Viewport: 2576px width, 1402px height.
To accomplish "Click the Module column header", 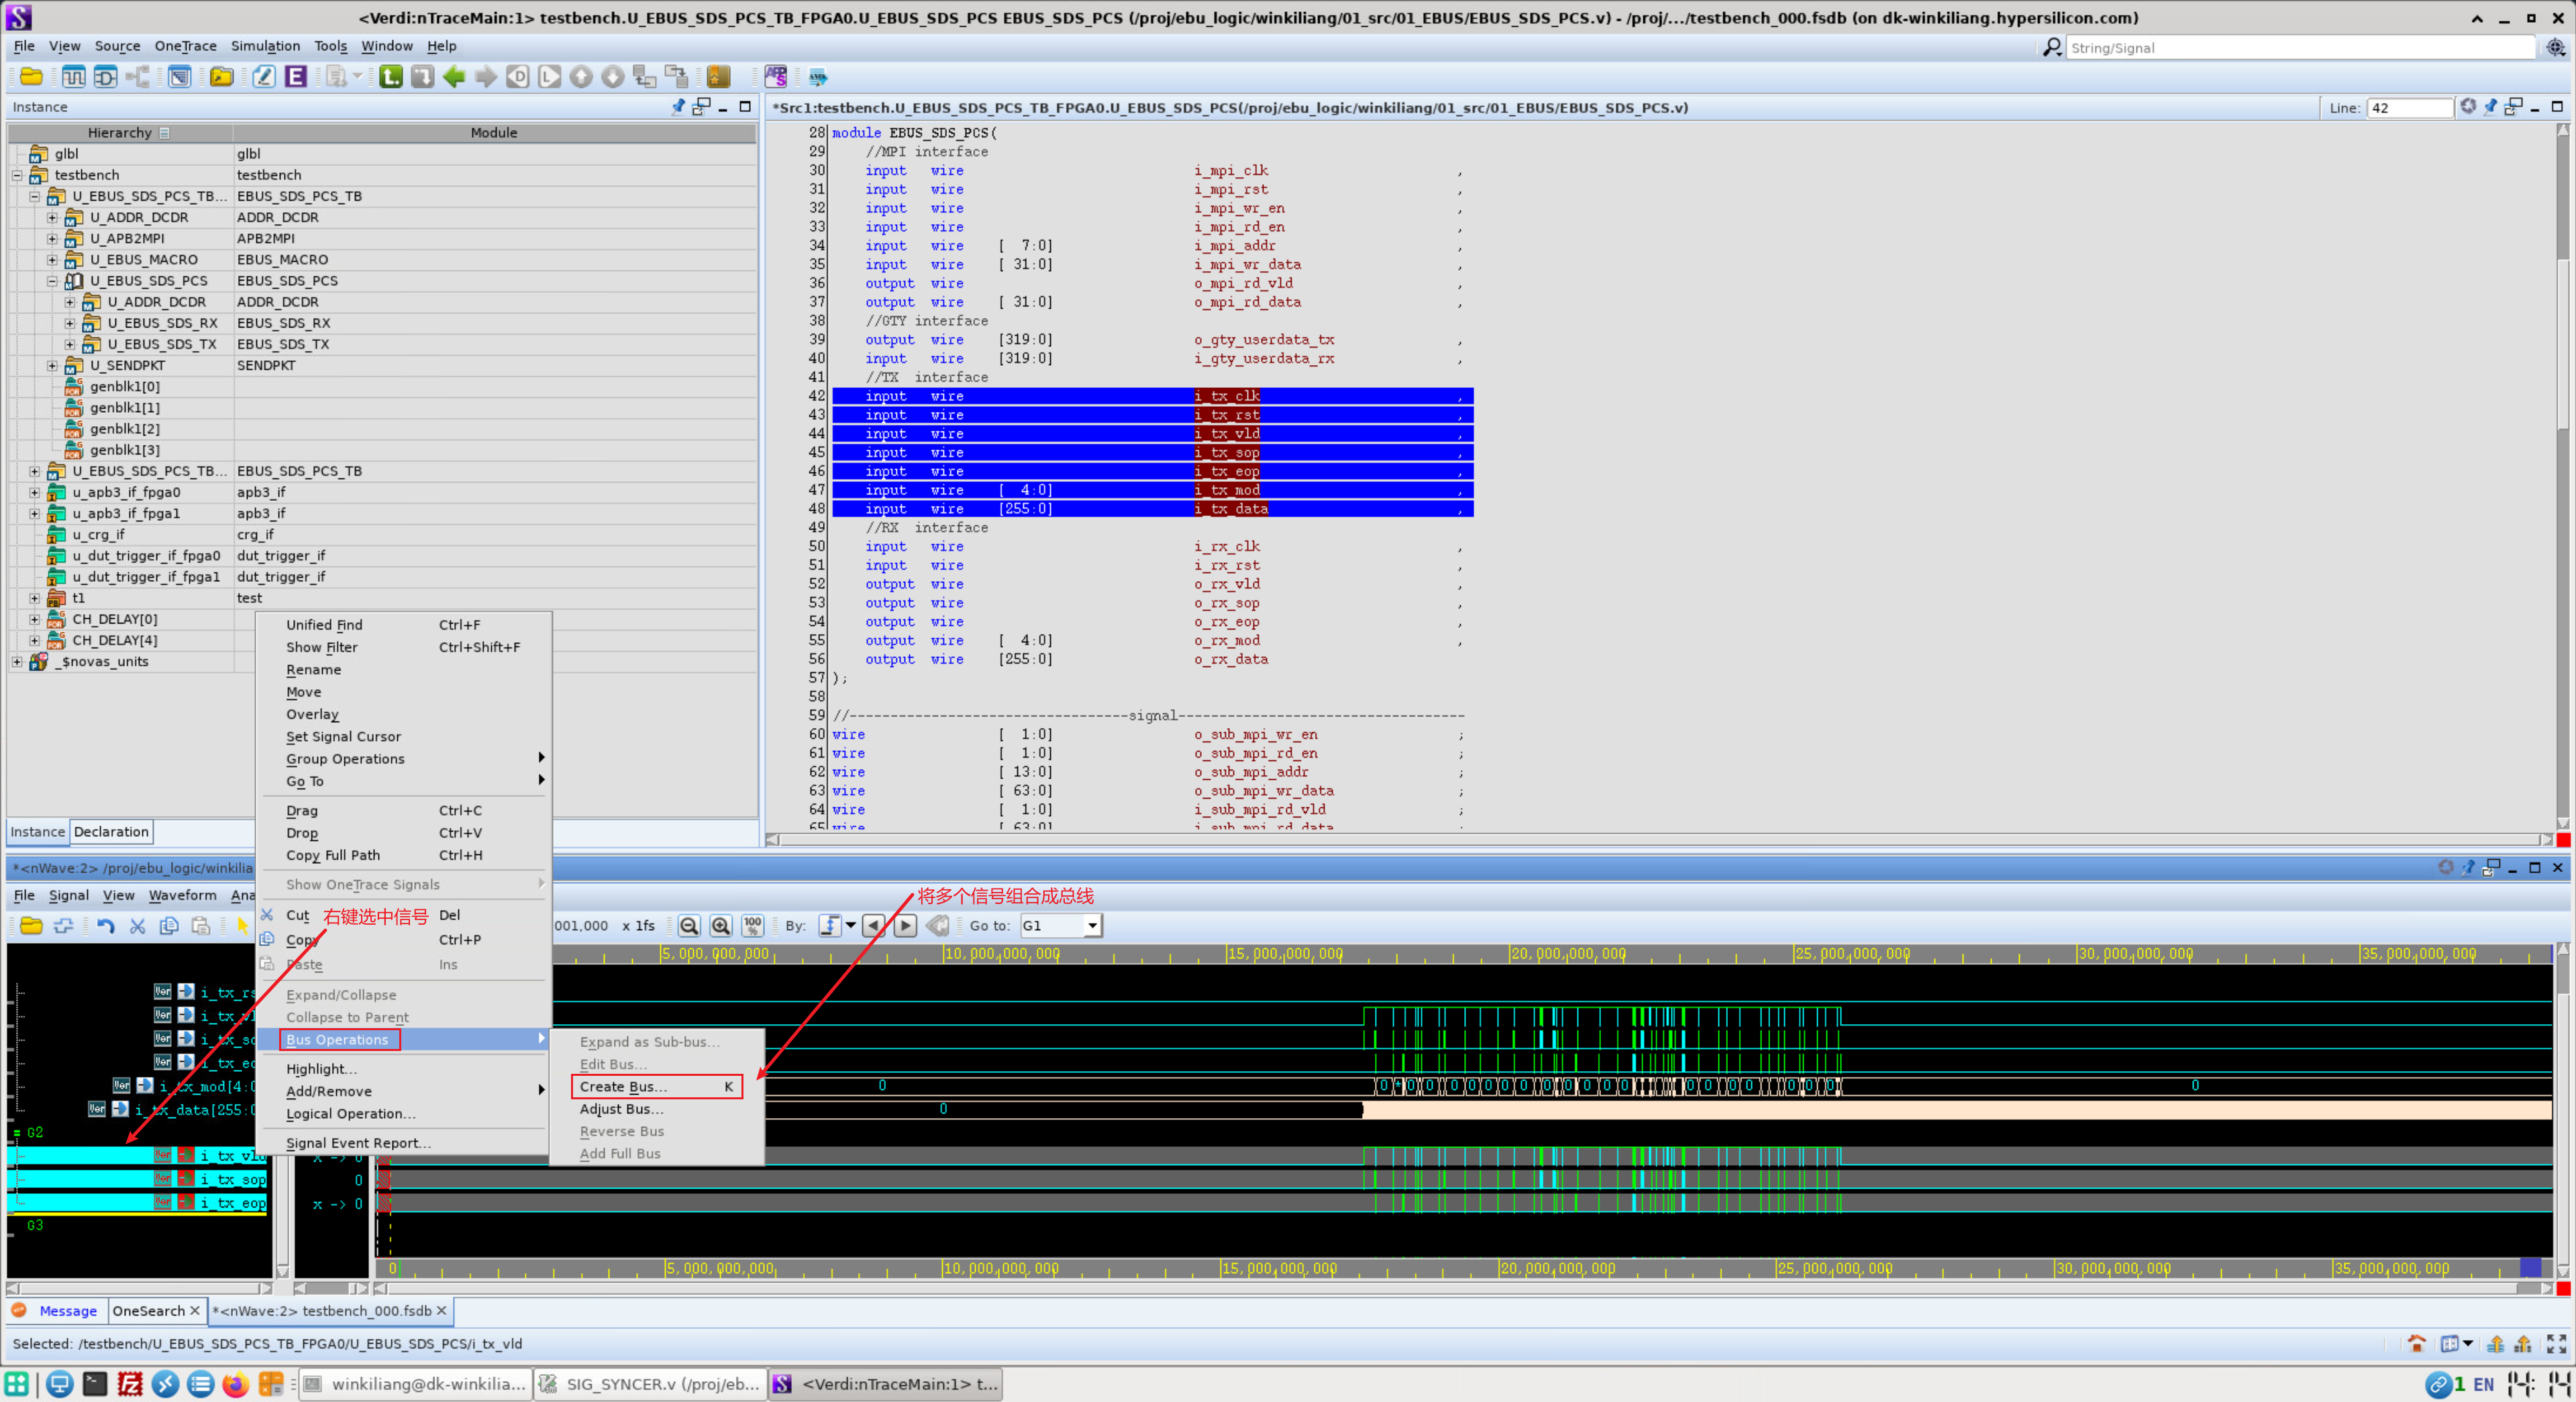I will 494,133.
